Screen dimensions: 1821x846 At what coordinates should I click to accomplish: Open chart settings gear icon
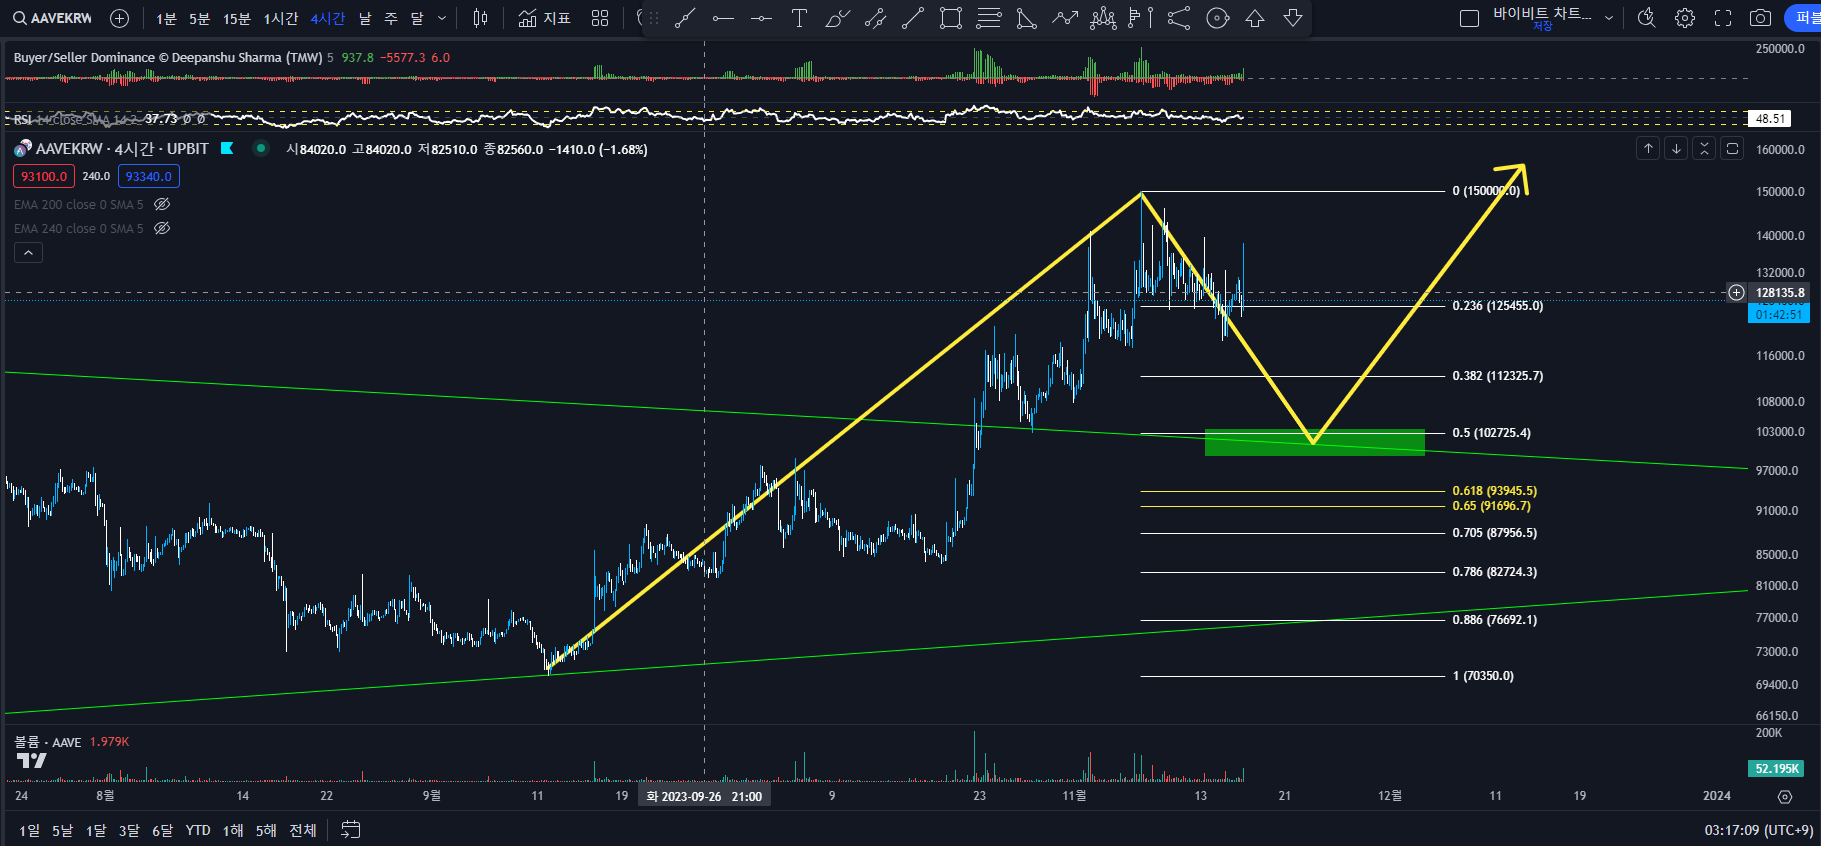tap(1685, 18)
